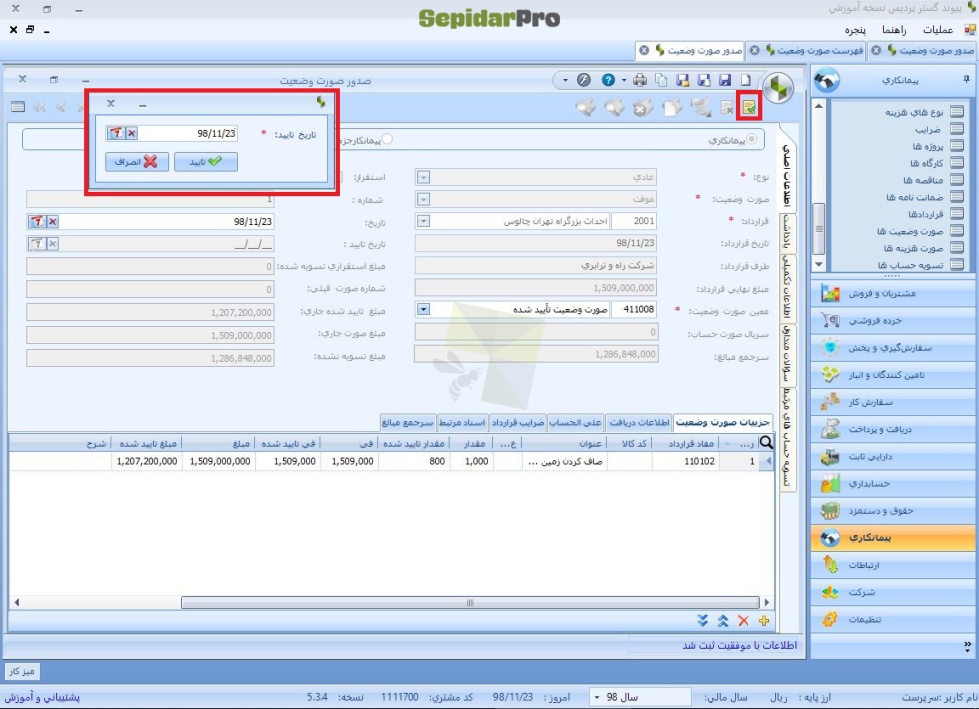Open calendar picker in confirmation date dialog
This screenshot has height=709, width=979.
[x=116, y=133]
